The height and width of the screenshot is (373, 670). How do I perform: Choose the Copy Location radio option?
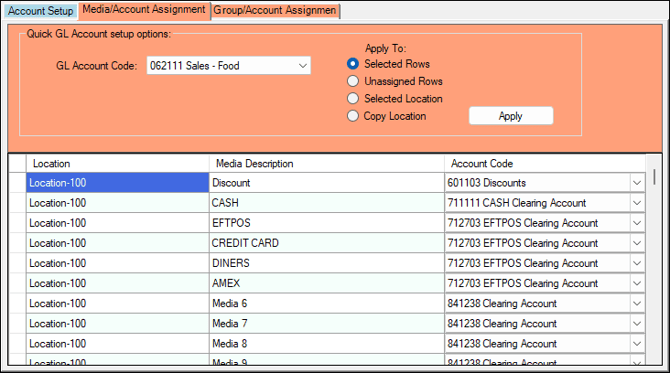click(353, 116)
